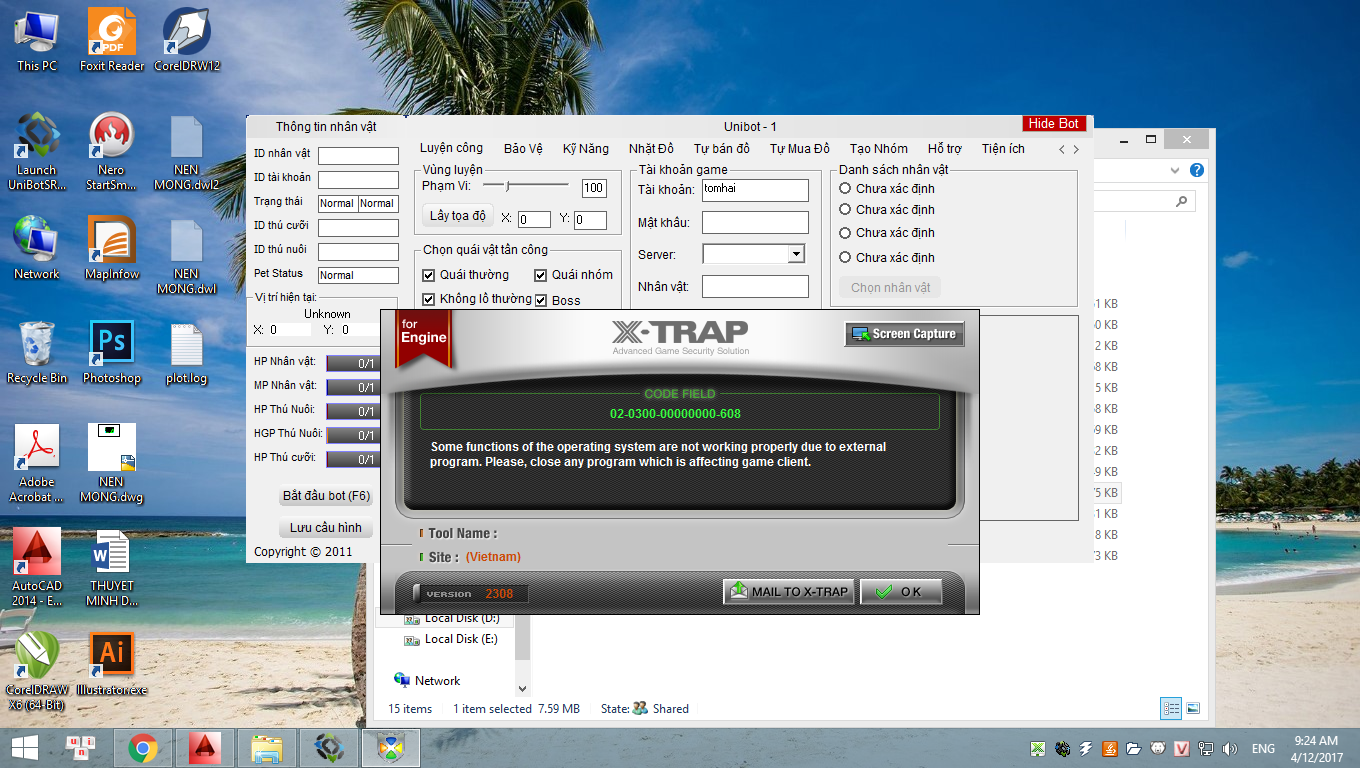Switch to Tạo Nhóm tab
This screenshot has width=1360, height=768.
879,149
